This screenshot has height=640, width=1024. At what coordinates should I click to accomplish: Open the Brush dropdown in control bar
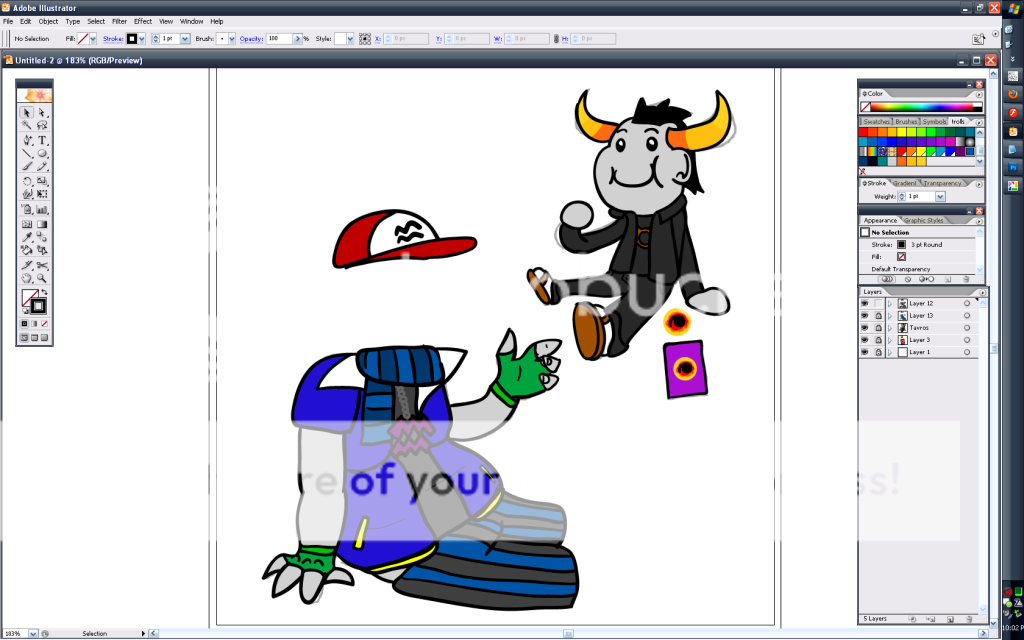(x=232, y=39)
